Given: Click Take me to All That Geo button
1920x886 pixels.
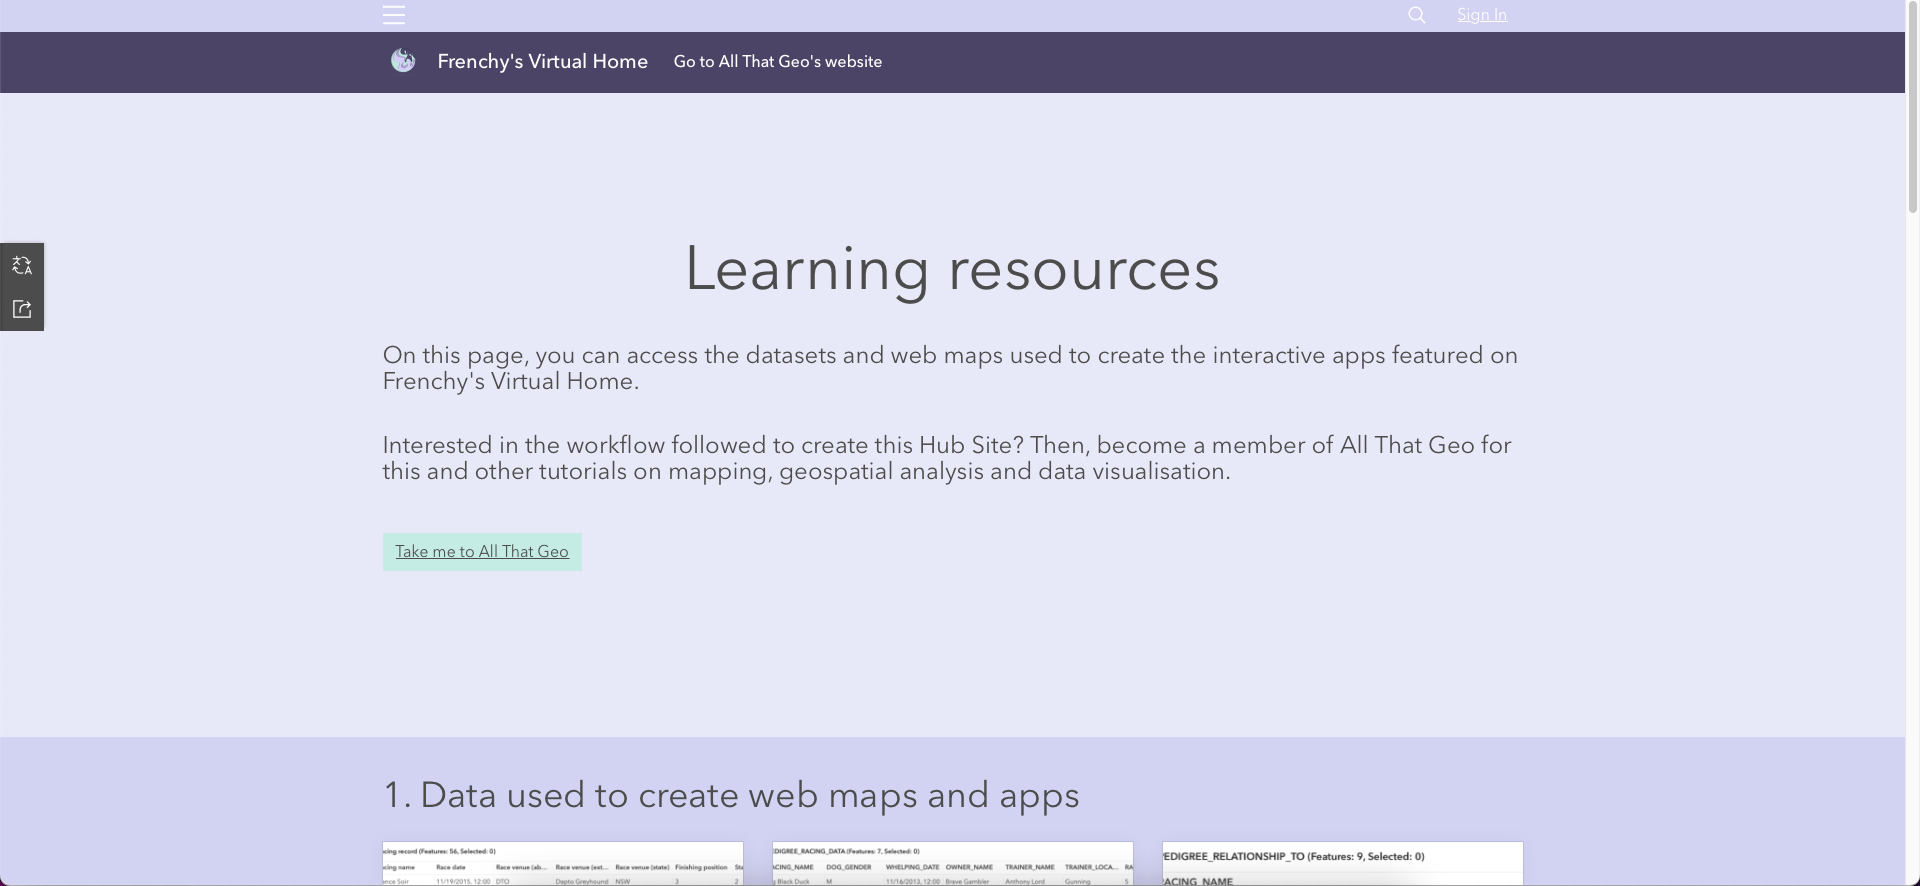Looking at the screenshot, I should 482,552.
